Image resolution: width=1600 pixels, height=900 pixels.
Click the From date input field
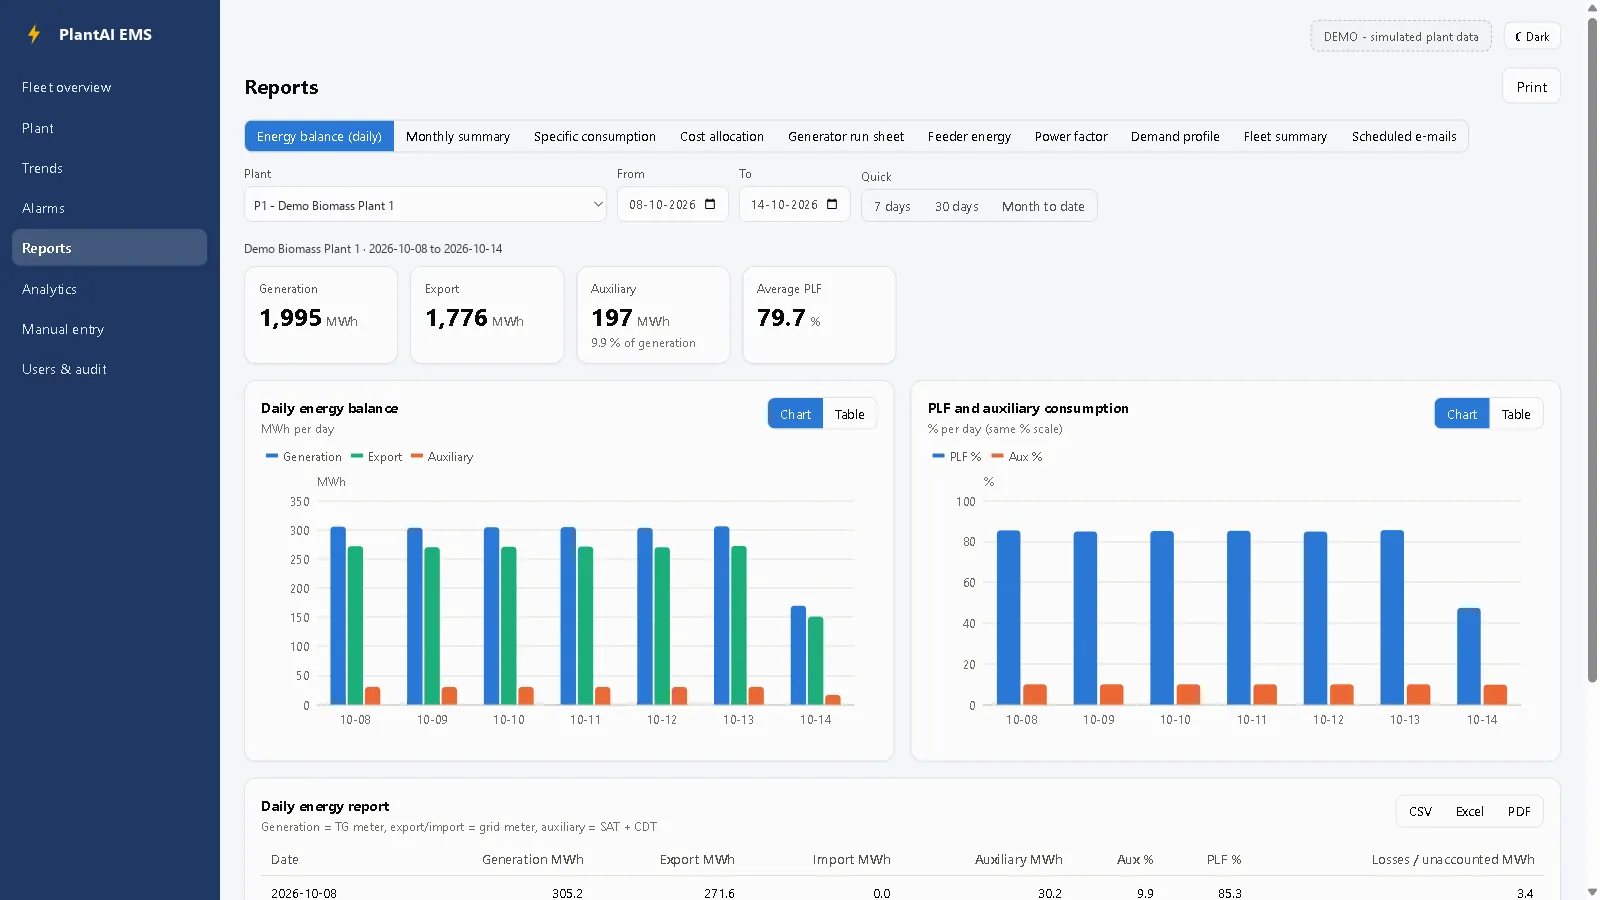672,204
